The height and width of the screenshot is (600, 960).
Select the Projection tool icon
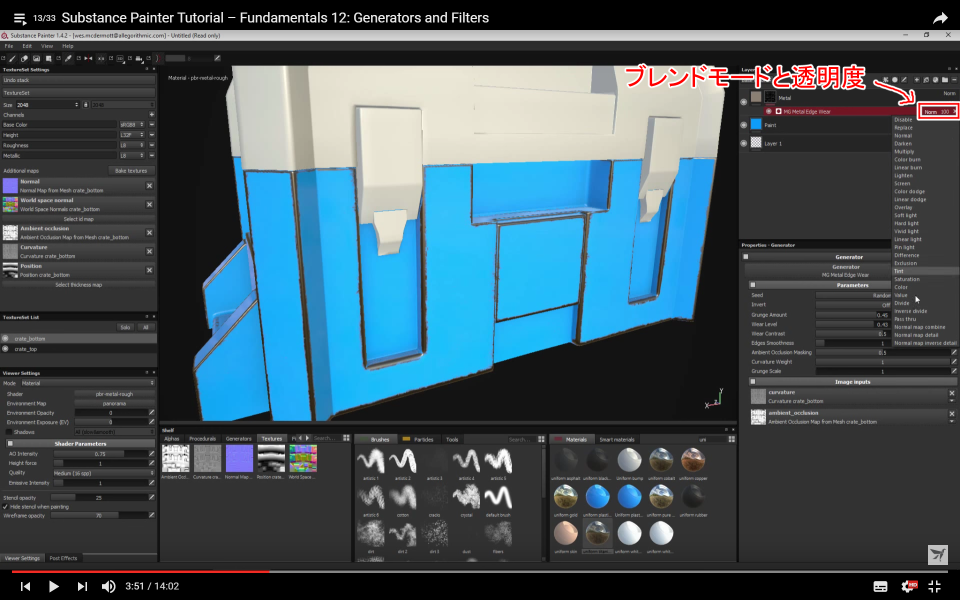coord(36,58)
